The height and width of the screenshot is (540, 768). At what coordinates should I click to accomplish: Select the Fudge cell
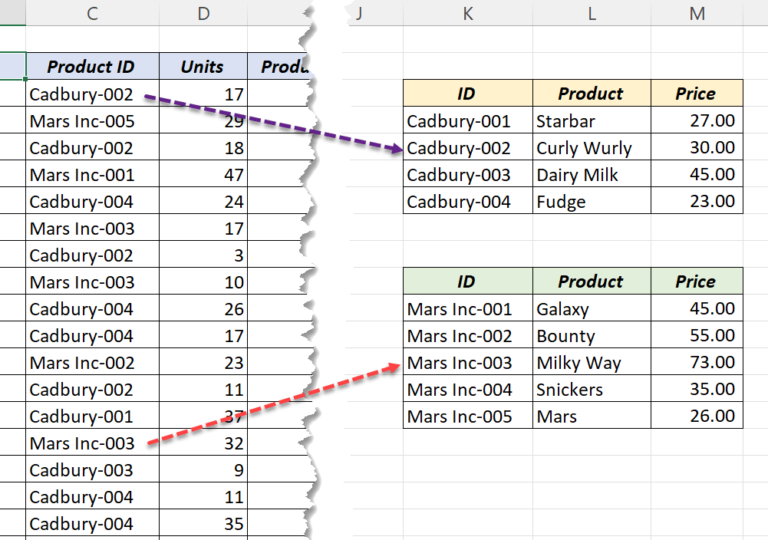point(591,202)
